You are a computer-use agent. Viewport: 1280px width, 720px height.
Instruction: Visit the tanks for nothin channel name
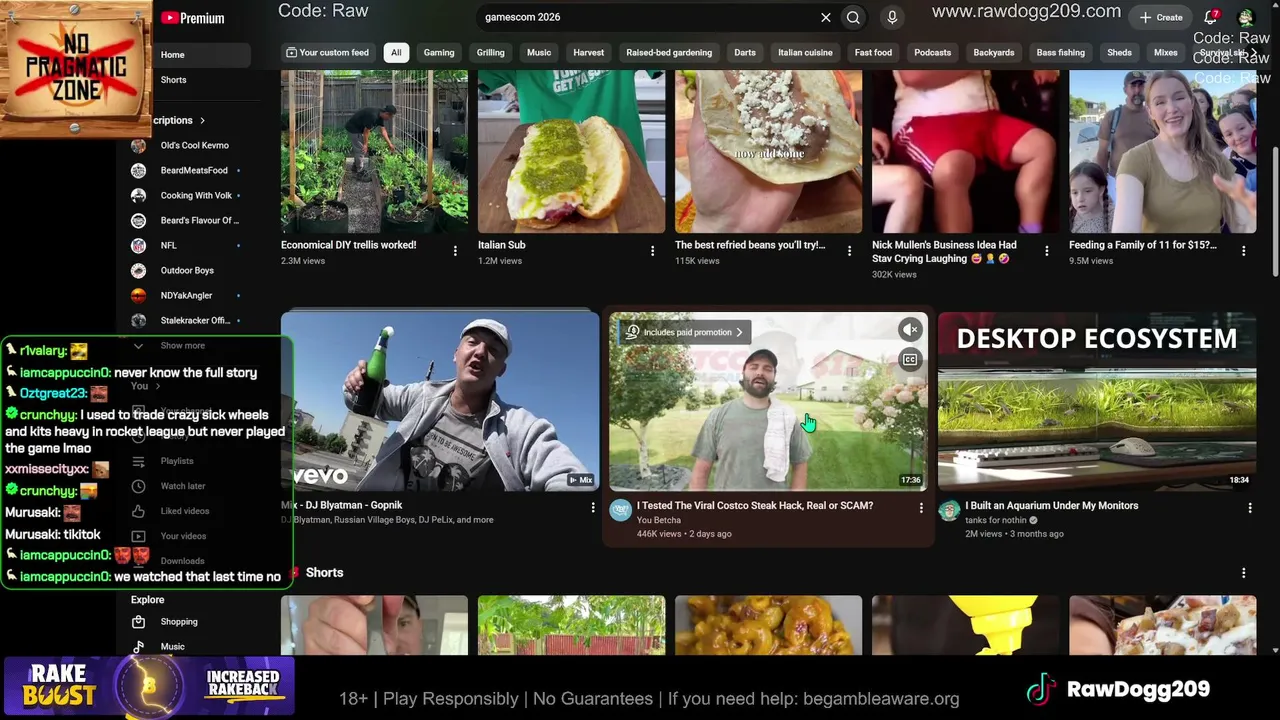[x=996, y=520]
